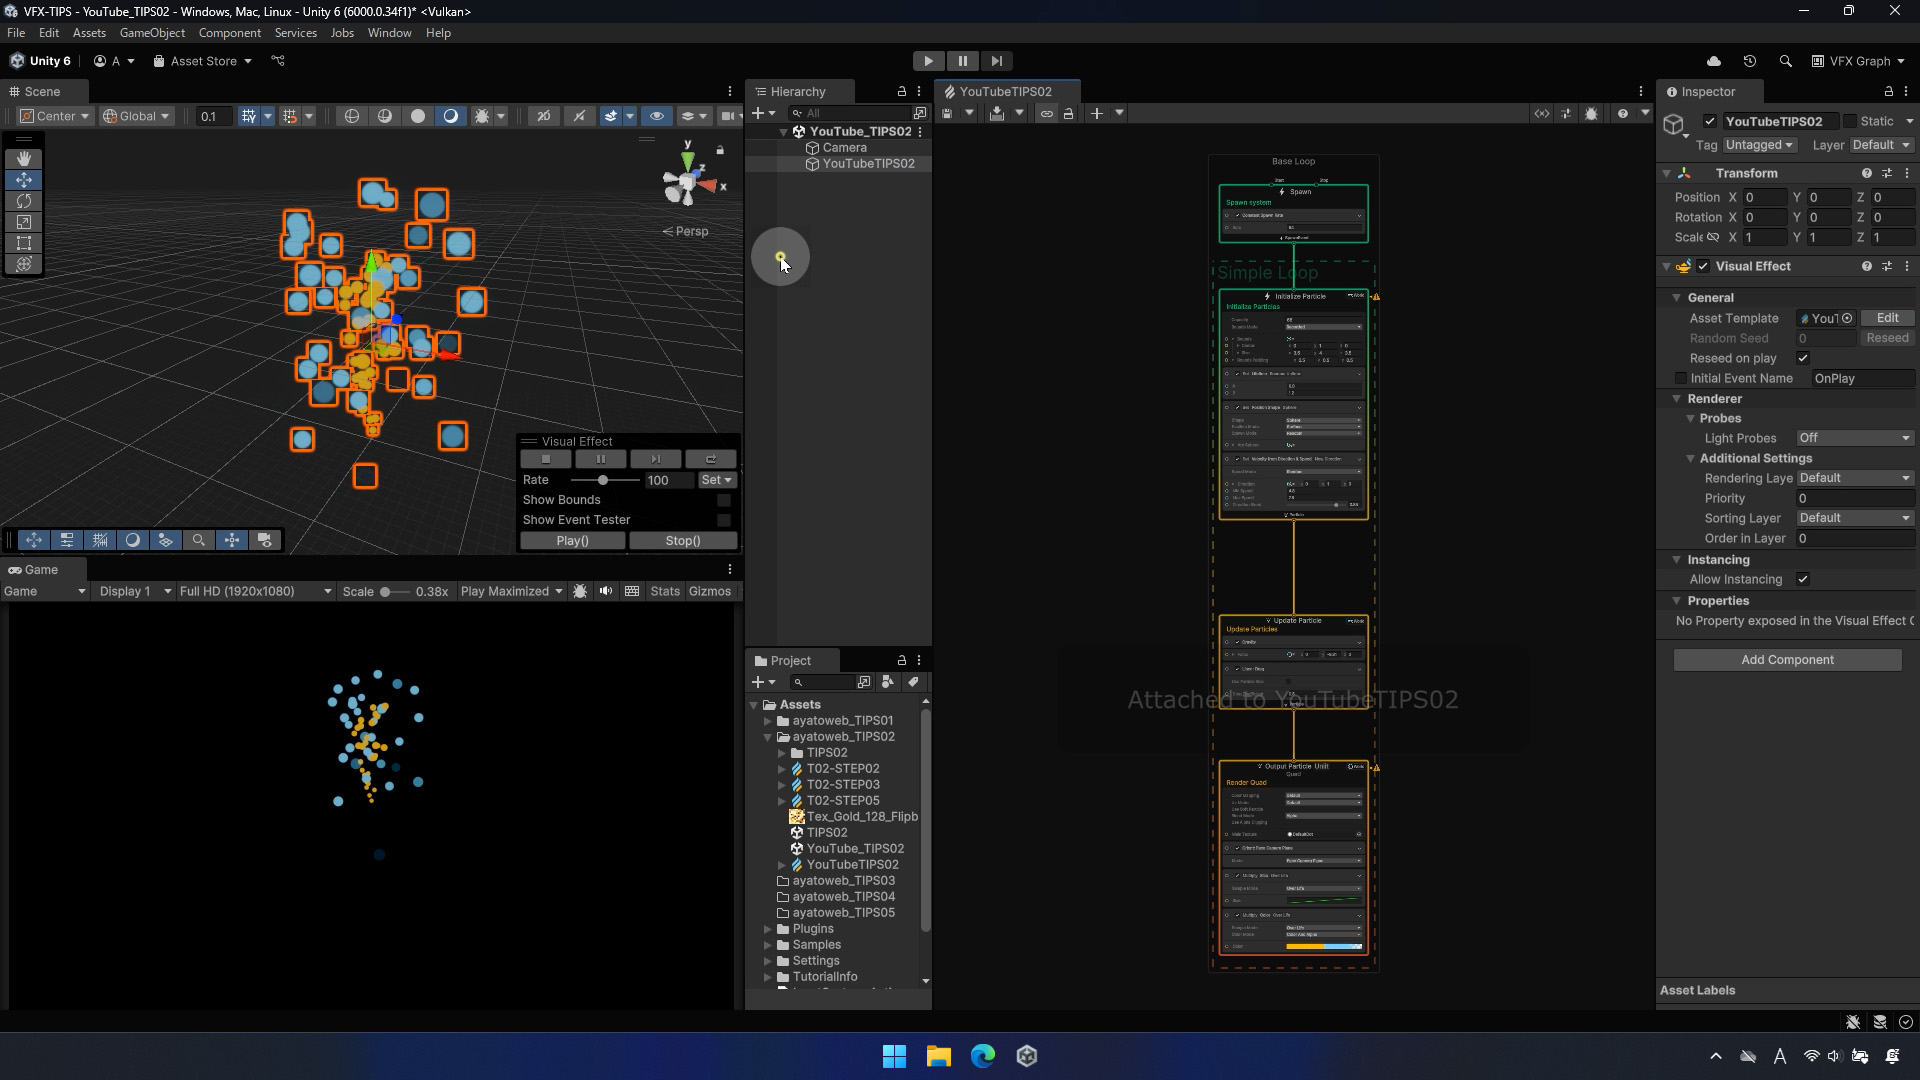This screenshot has height=1080, width=1920.
Task: Adjust the Visual Effect Rate slider
Action: click(x=603, y=480)
